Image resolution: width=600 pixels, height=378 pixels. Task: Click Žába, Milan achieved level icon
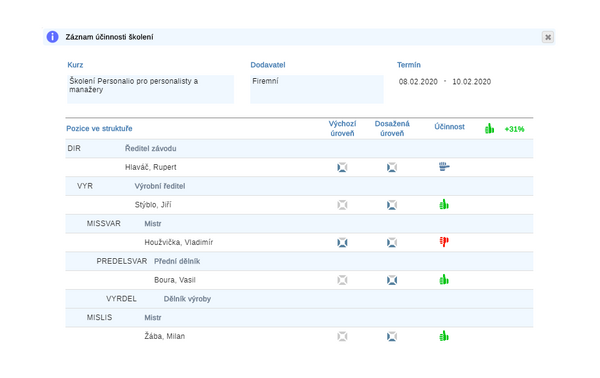coord(391,336)
